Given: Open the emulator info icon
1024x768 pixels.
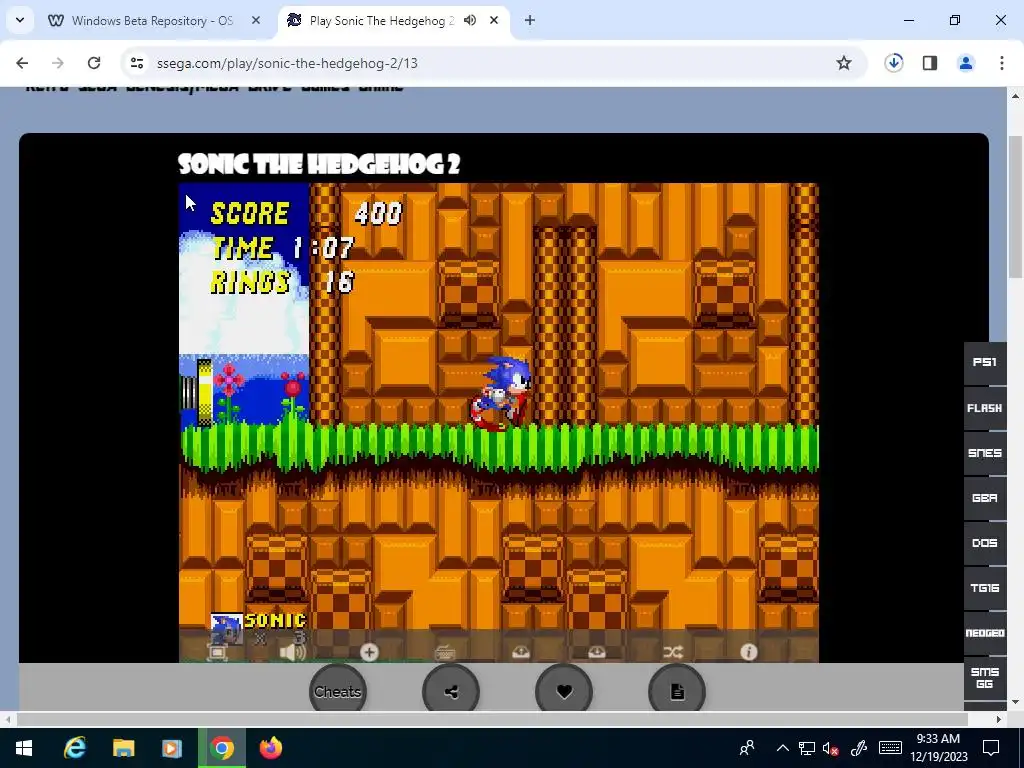Looking at the screenshot, I should coord(748,652).
